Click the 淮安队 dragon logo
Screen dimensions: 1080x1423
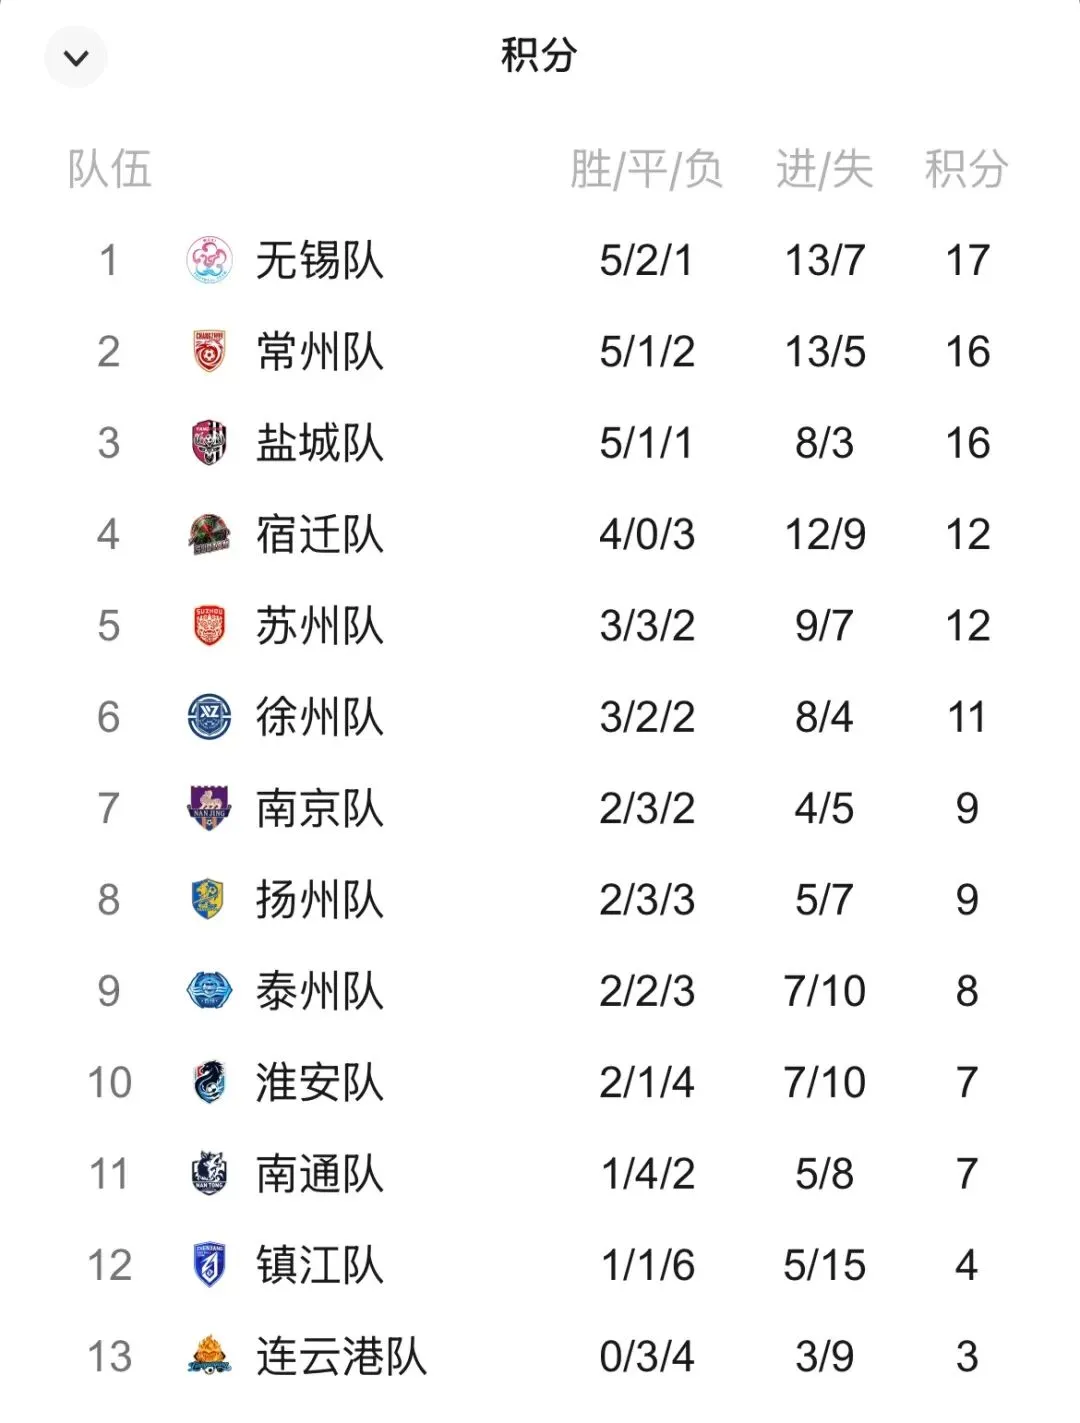[x=209, y=1082]
